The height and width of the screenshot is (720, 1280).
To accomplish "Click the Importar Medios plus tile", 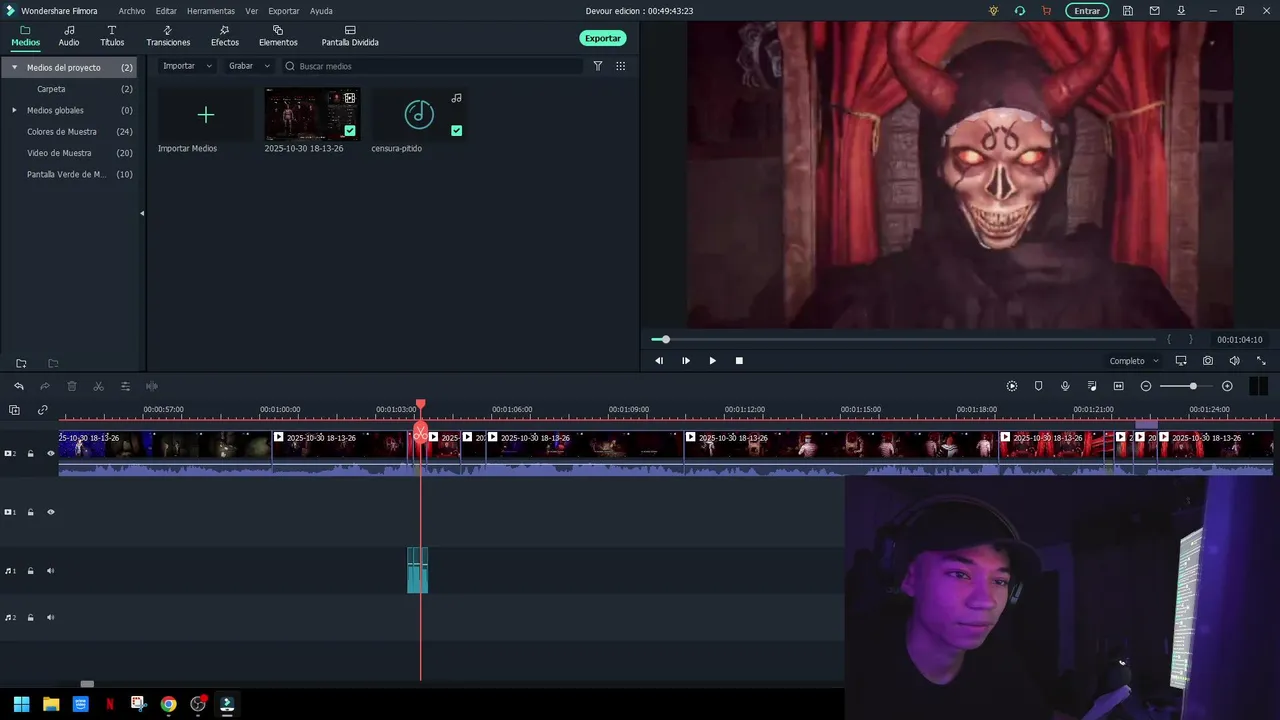I will coord(205,115).
